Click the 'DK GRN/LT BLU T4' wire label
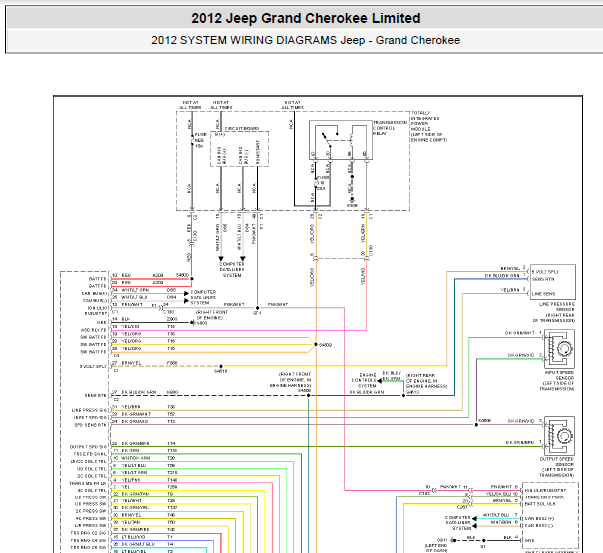The width and height of the screenshot is (603, 553). pos(147,544)
